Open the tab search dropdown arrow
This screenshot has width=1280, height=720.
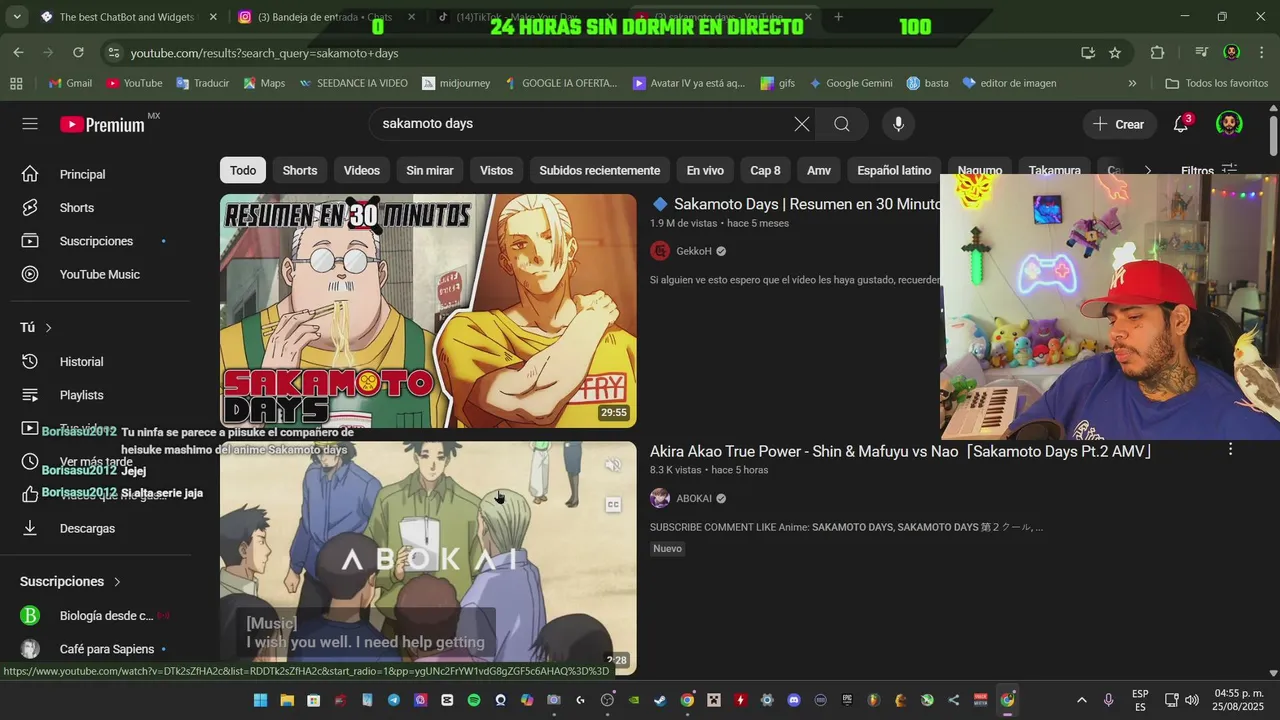16,17
